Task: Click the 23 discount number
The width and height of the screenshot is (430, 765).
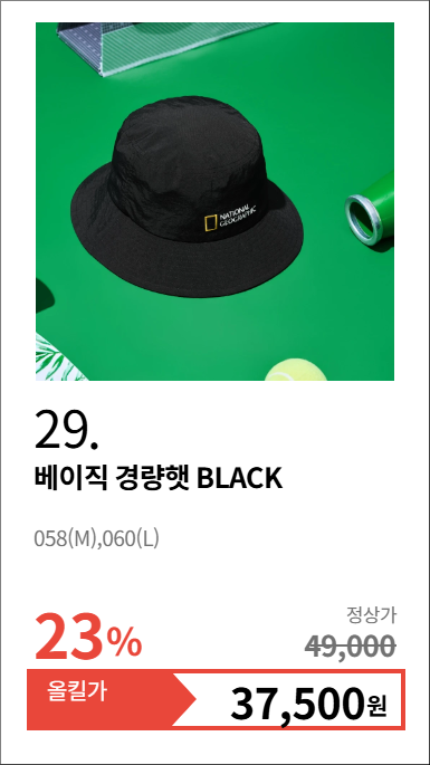Action: 69,636
